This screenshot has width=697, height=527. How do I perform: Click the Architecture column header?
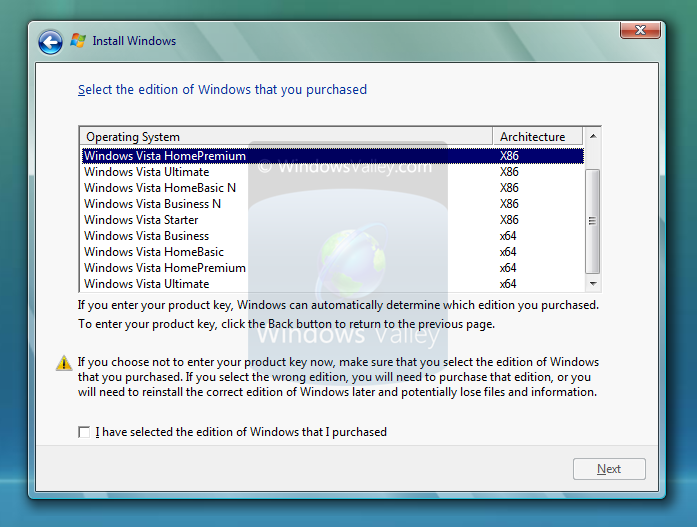click(x=538, y=136)
